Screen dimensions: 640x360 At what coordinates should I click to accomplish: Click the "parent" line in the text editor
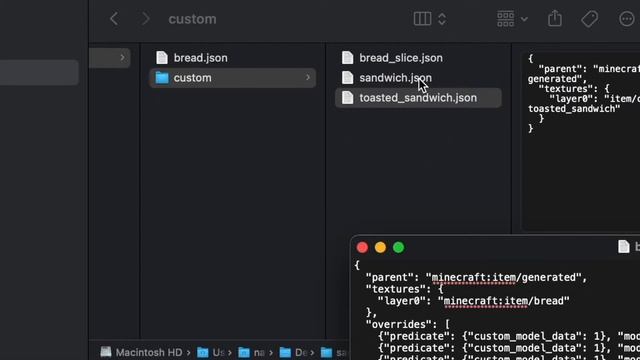(x=476, y=278)
